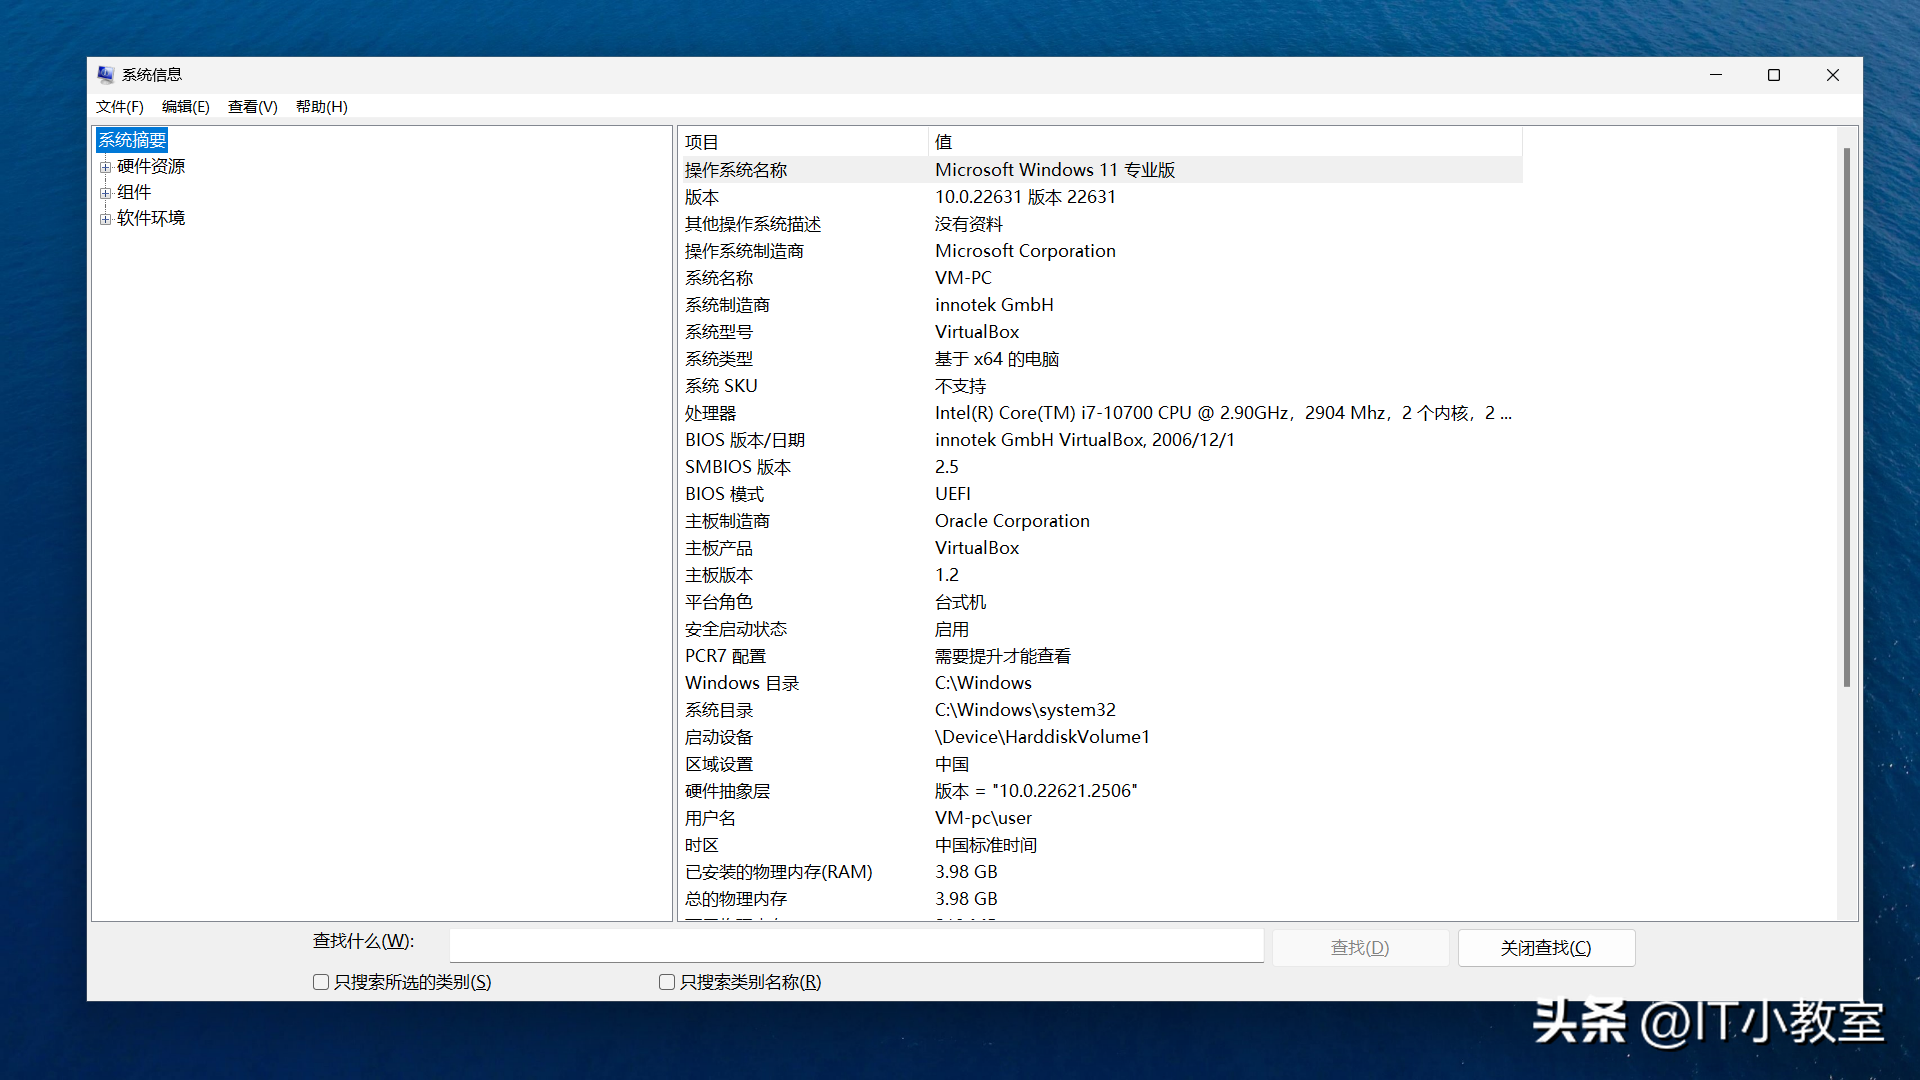This screenshot has width=1920, height=1080.
Task: Select the 操作系统名称 row
Action: click(1101, 170)
